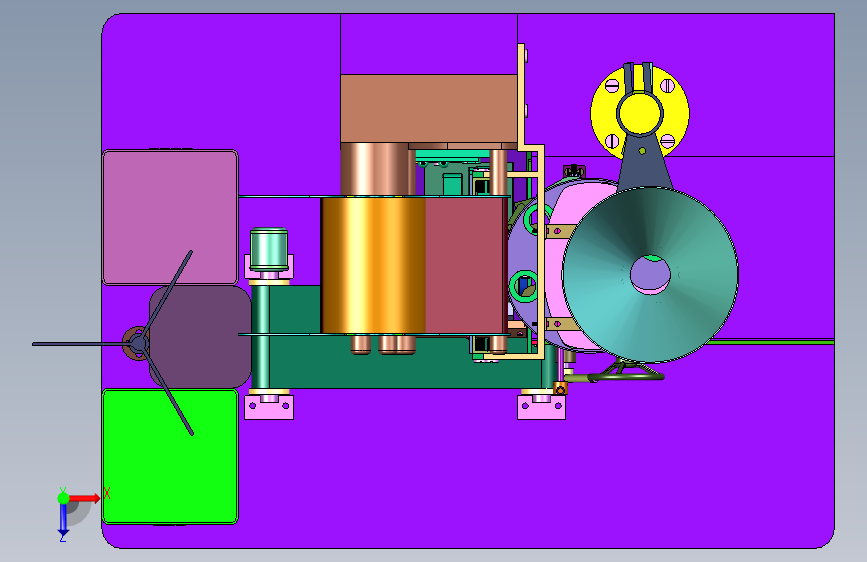Click the three-blade propeller hub
Screen dimensions: 867x562
pos(138,344)
